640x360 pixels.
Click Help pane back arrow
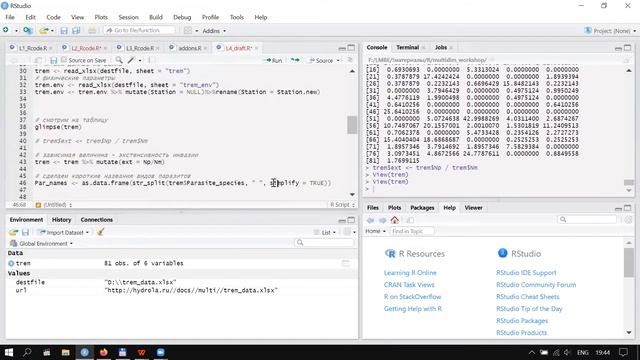coord(371,220)
